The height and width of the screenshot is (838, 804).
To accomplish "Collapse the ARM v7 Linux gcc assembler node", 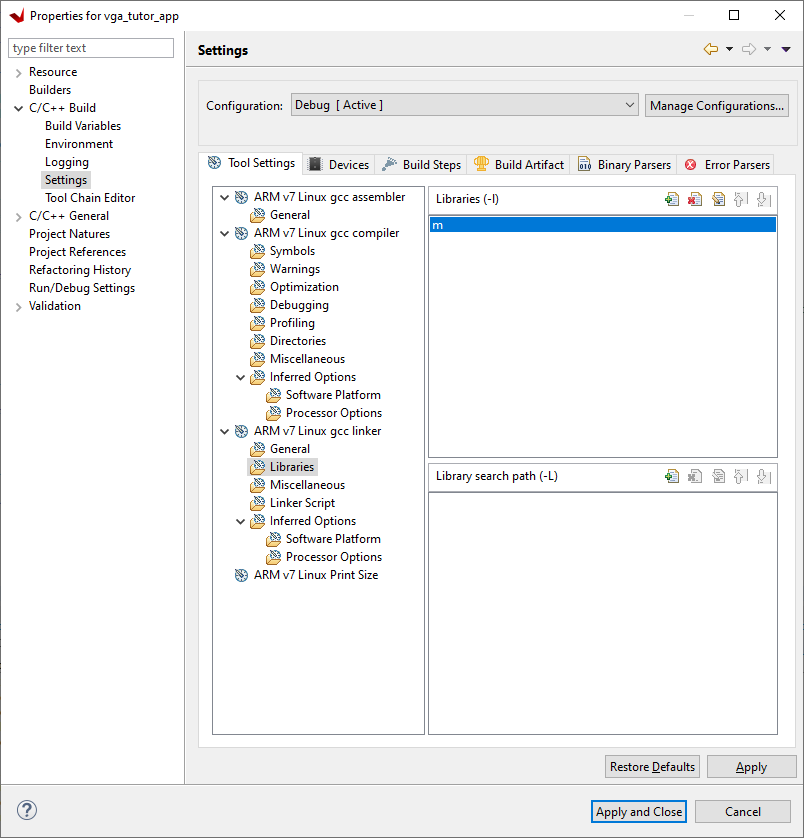I will (225, 198).
